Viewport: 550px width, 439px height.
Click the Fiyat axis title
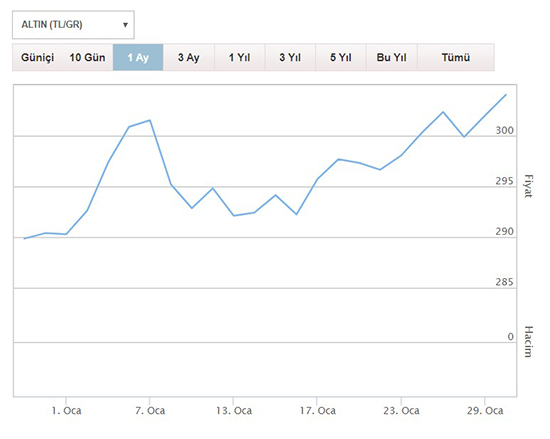528,186
